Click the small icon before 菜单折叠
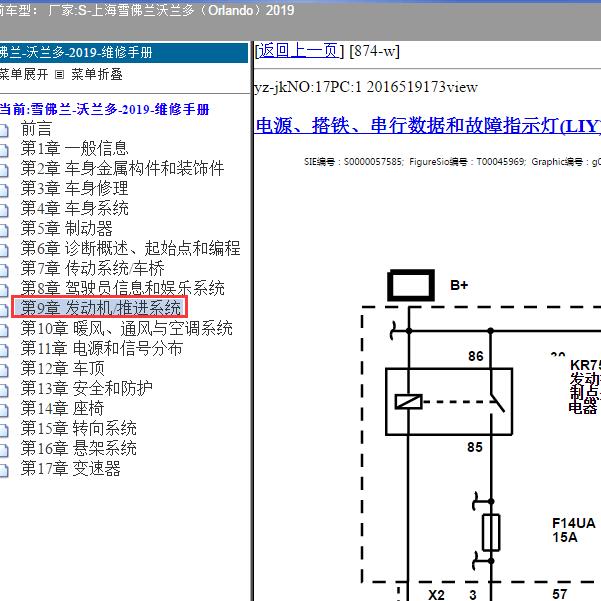601x601 pixels. [59, 74]
